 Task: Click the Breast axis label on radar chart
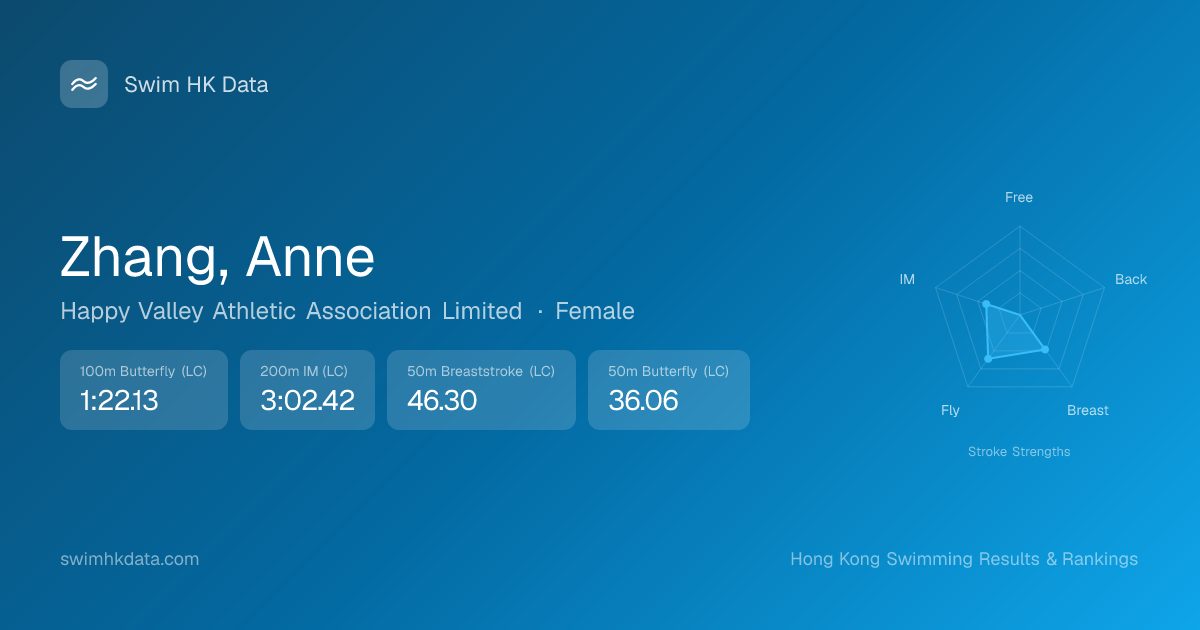pos(1088,410)
